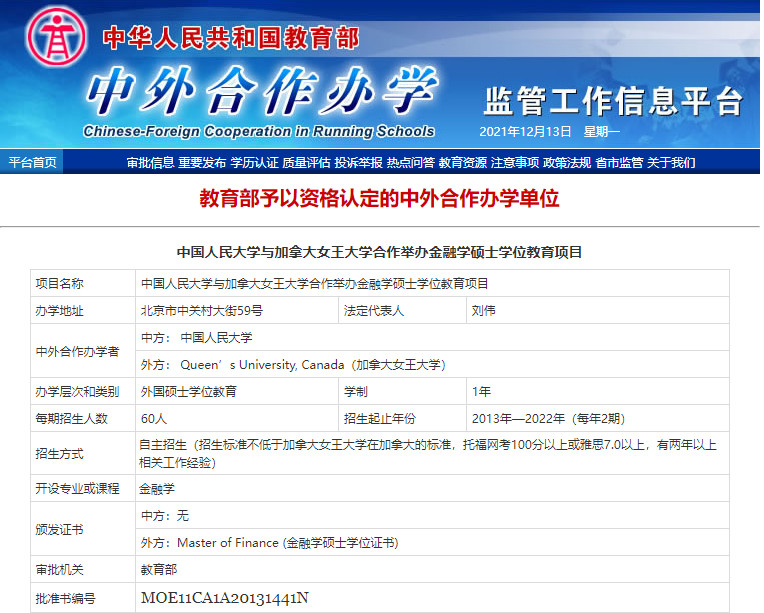Click 注意事项 in the navigation bar
Screen dimensions: 764x613
tap(515, 162)
